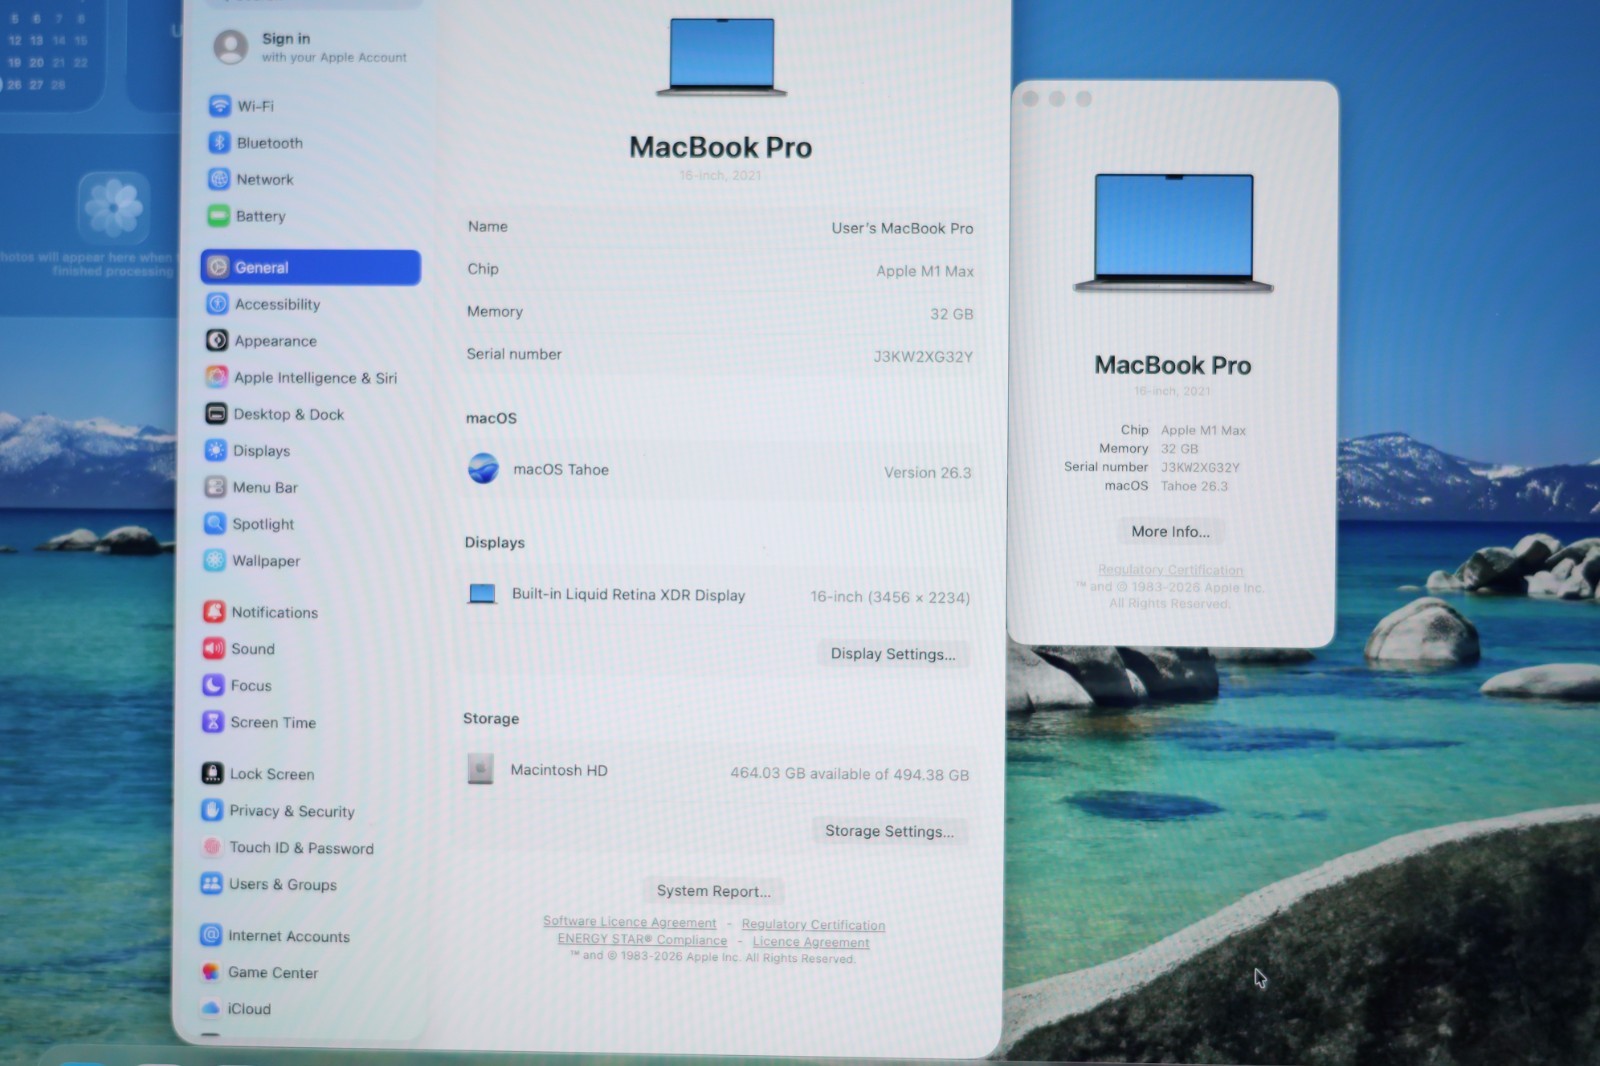Open the Game Center icon
1600x1066 pixels.
[x=211, y=972]
